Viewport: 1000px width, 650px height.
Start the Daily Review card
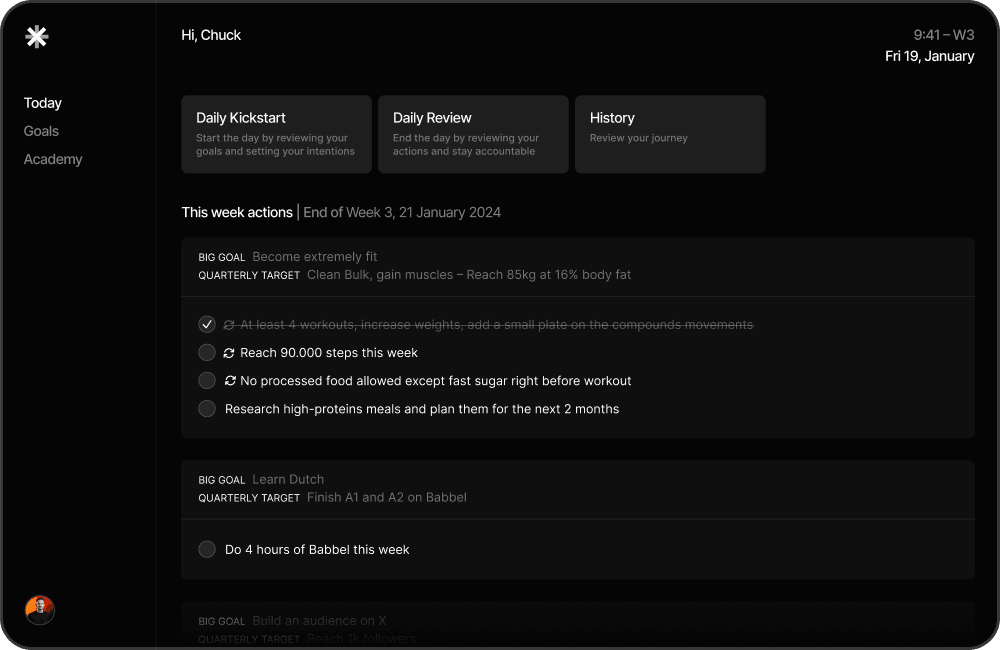(x=473, y=134)
